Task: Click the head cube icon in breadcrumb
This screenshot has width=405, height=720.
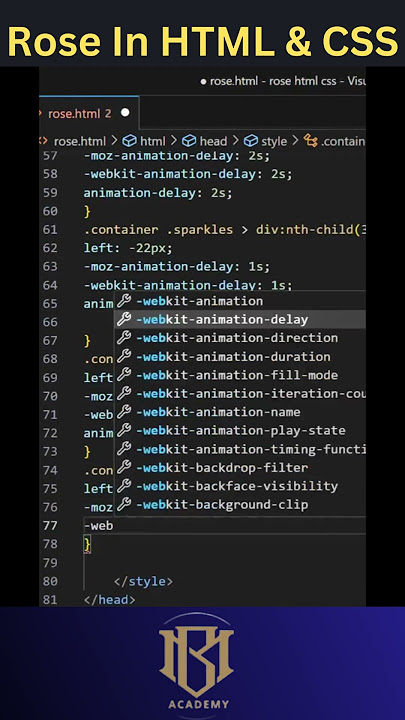Action: [x=189, y=141]
